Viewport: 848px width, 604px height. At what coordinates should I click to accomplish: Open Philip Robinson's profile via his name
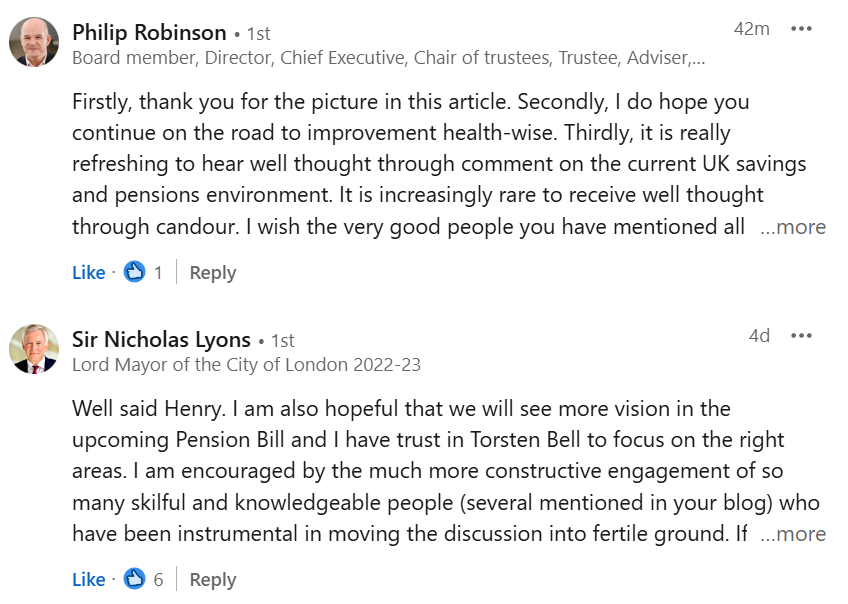[149, 32]
